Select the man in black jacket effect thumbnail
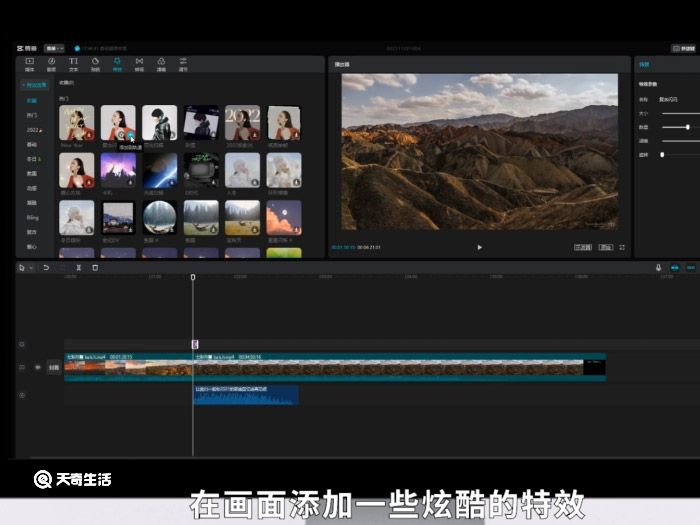 (159, 123)
